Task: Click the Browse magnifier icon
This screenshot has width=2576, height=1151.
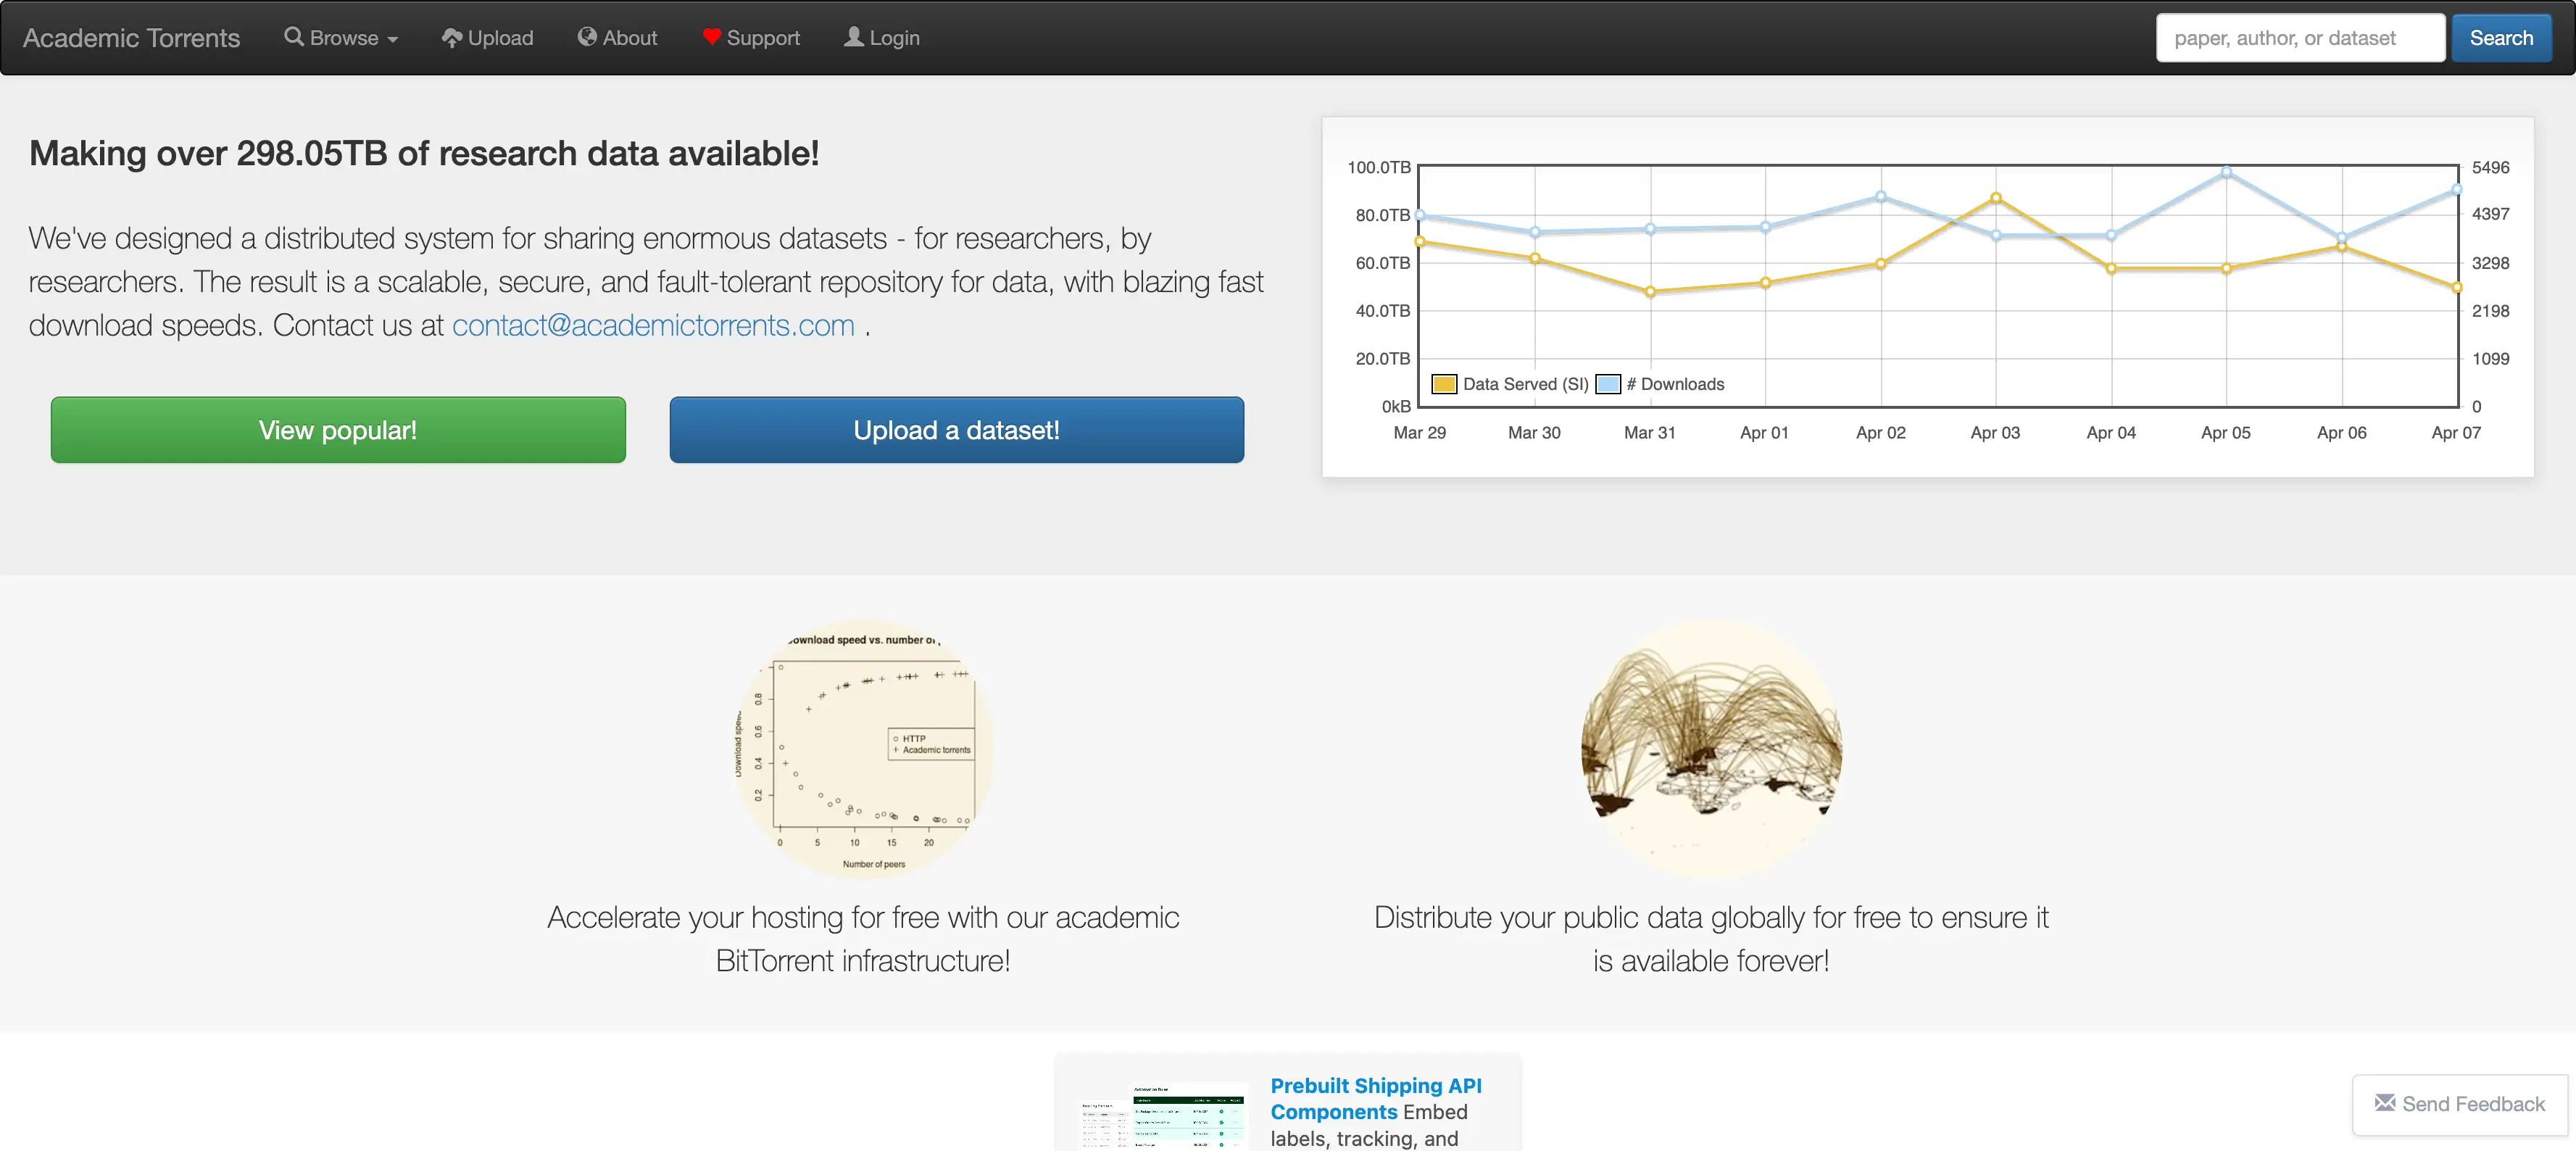Action: tap(294, 37)
